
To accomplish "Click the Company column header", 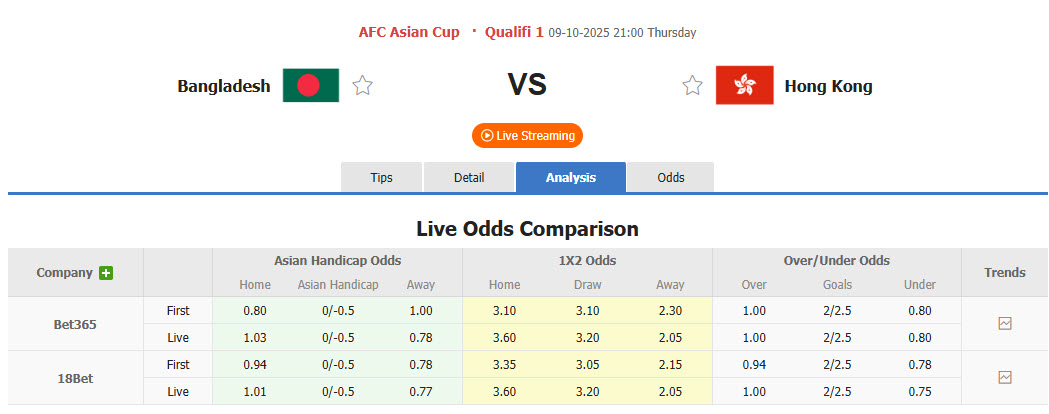I will 65,272.
